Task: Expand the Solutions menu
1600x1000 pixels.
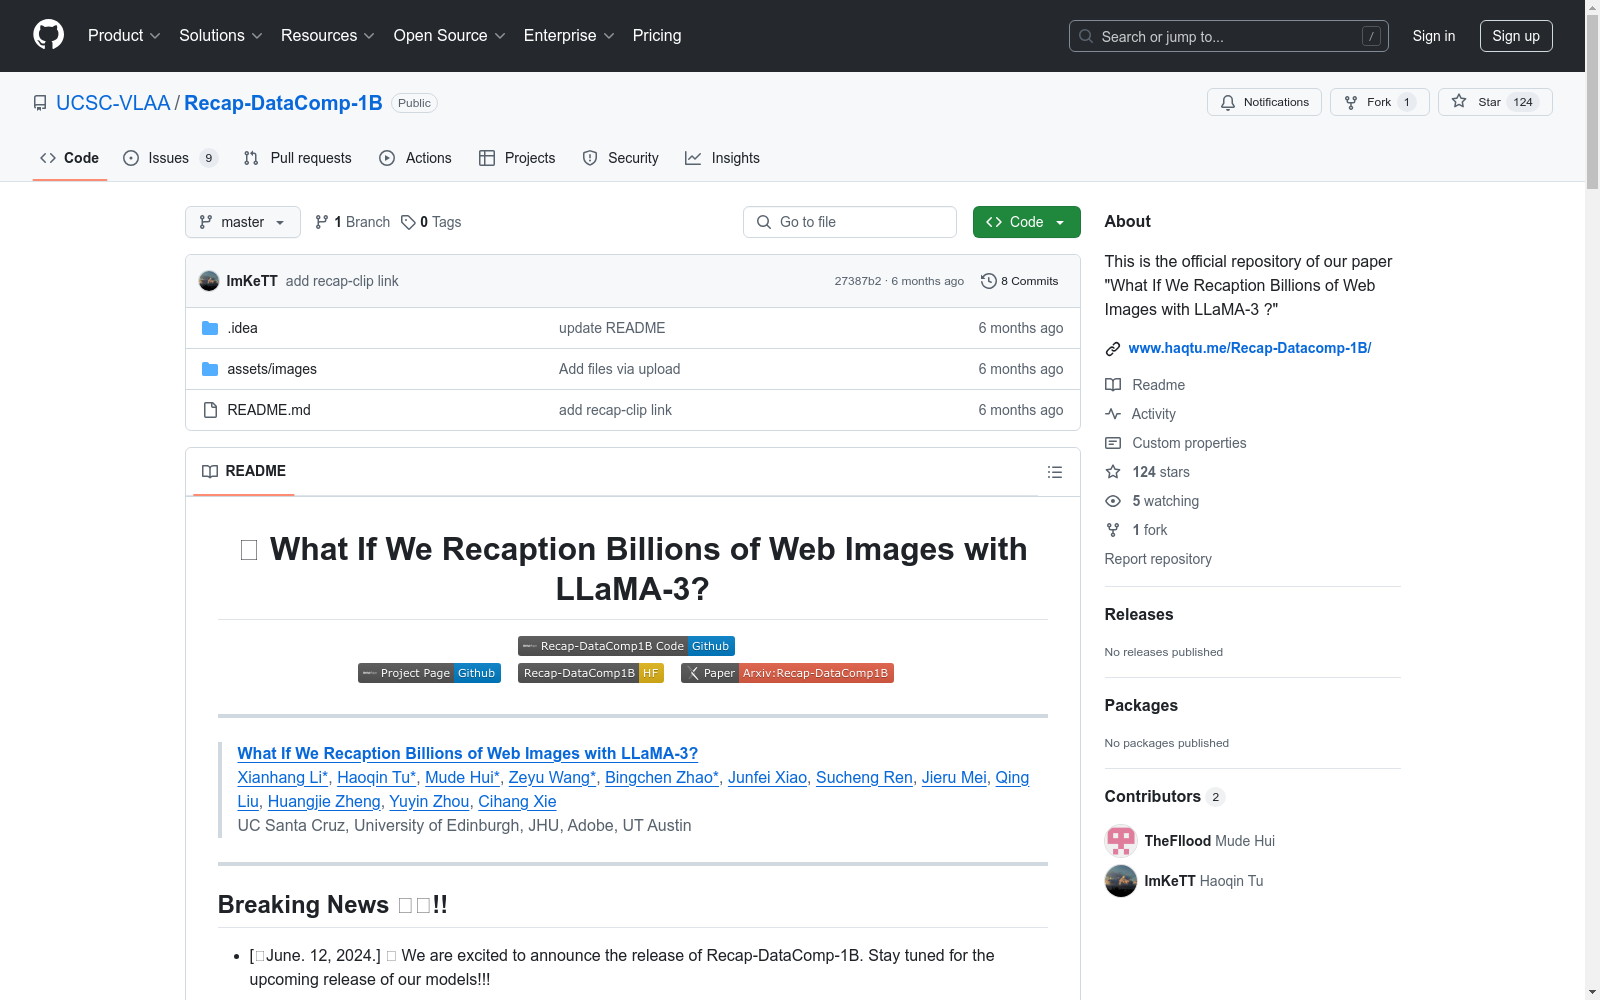Action: [x=221, y=36]
